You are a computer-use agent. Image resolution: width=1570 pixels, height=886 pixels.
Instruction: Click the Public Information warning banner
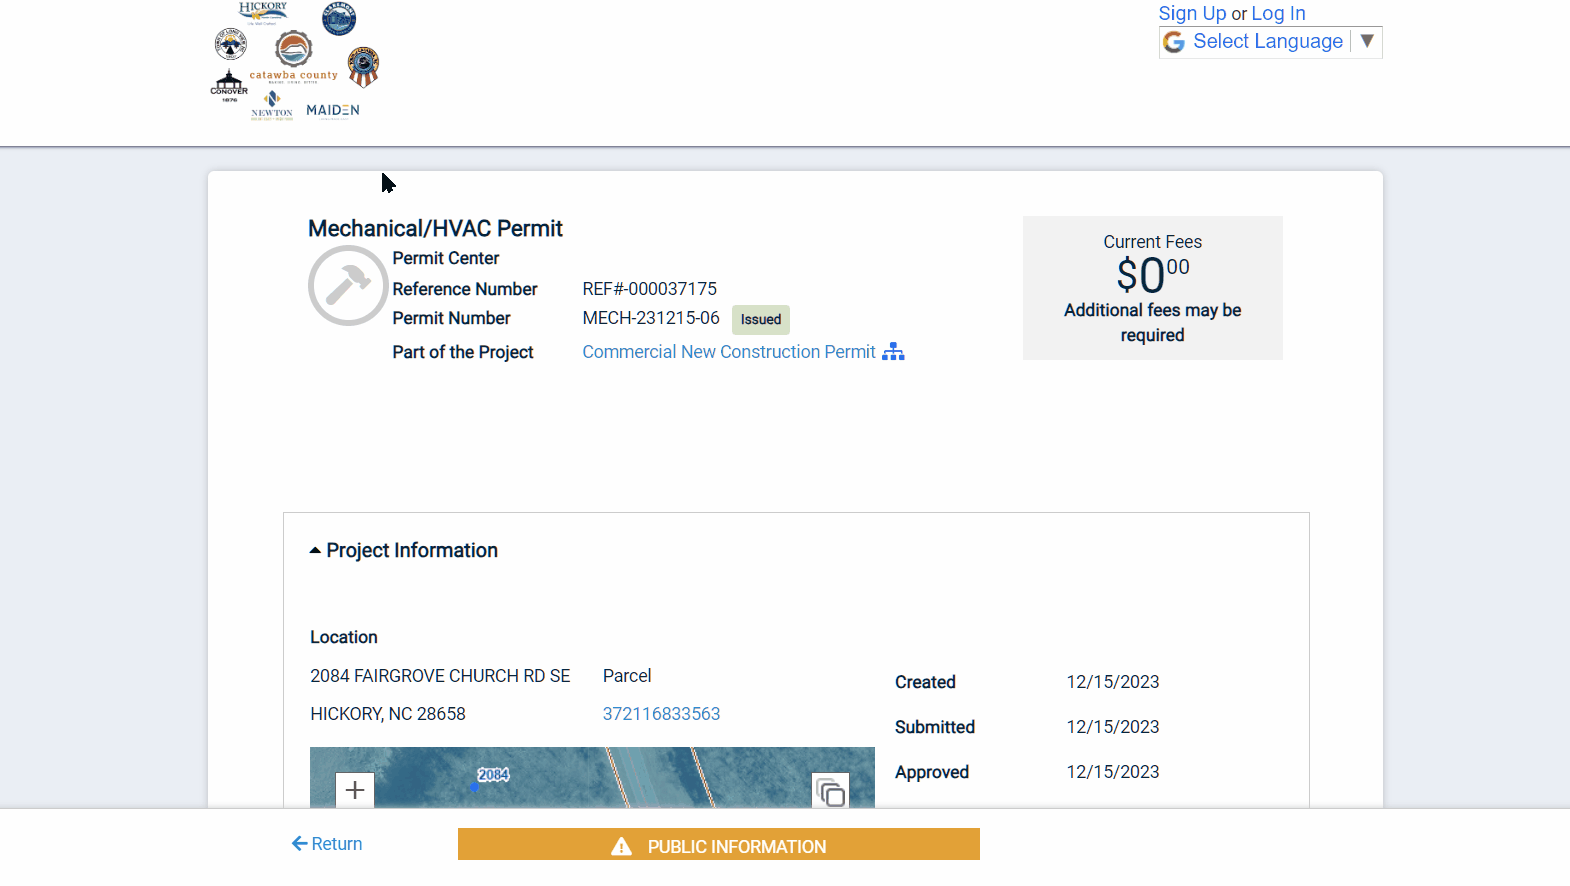[718, 845]
